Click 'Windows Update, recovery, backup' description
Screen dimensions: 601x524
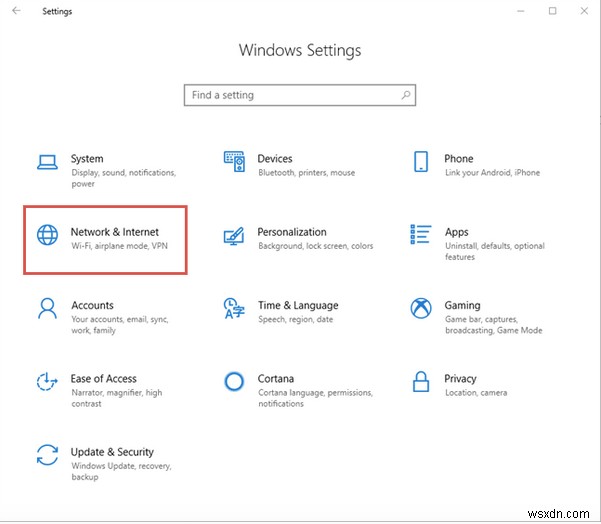(x=122, y=471)
